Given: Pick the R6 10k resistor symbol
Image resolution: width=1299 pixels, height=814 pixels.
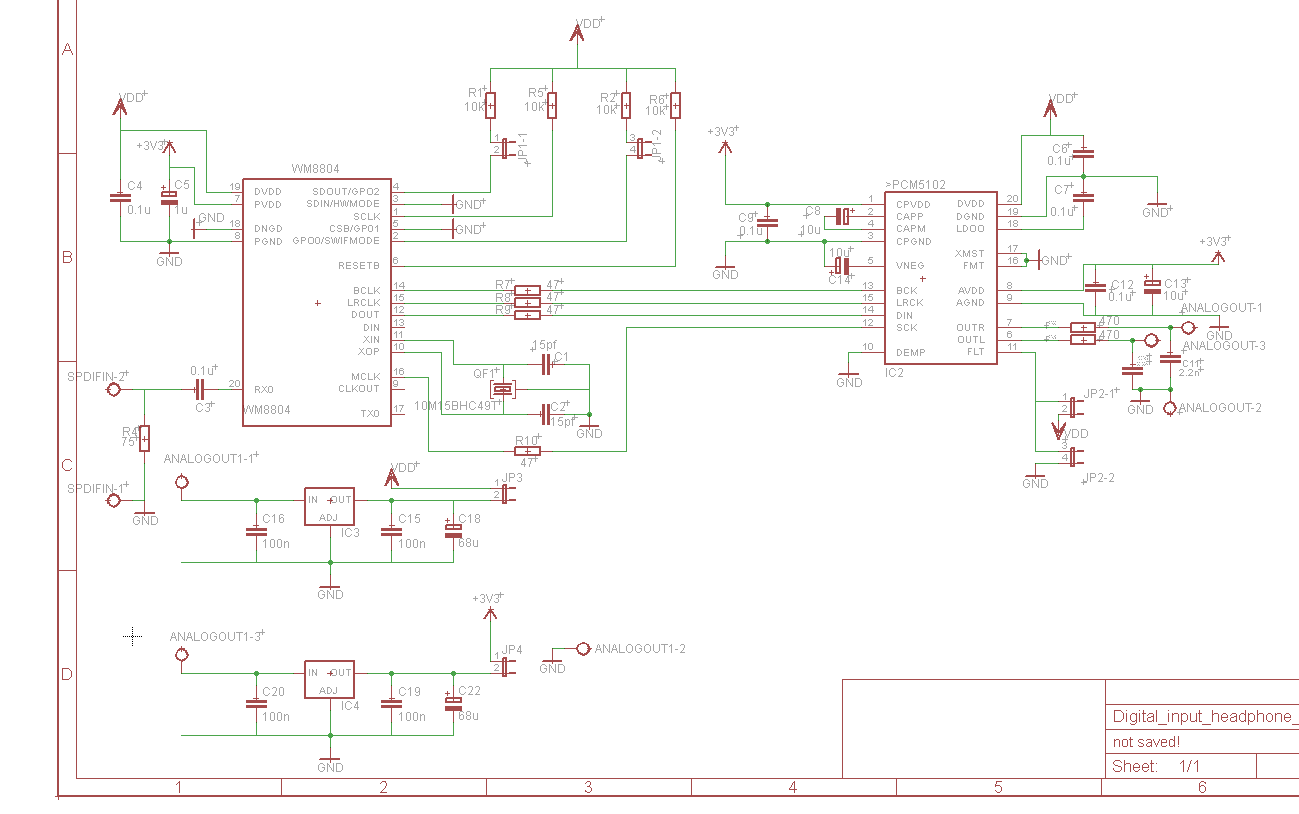Looking at the screenshot, I should click(x=676, y=105).
